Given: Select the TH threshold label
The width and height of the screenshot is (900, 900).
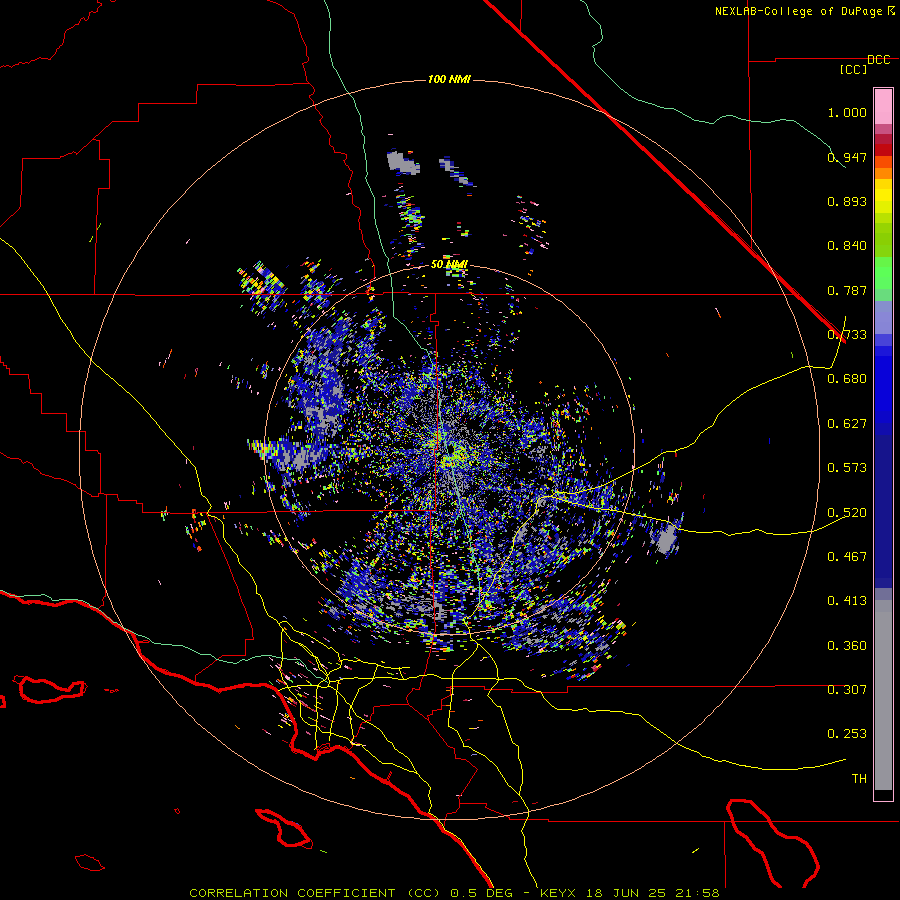Looking at the screenshot, I should [x=859, y=778].
